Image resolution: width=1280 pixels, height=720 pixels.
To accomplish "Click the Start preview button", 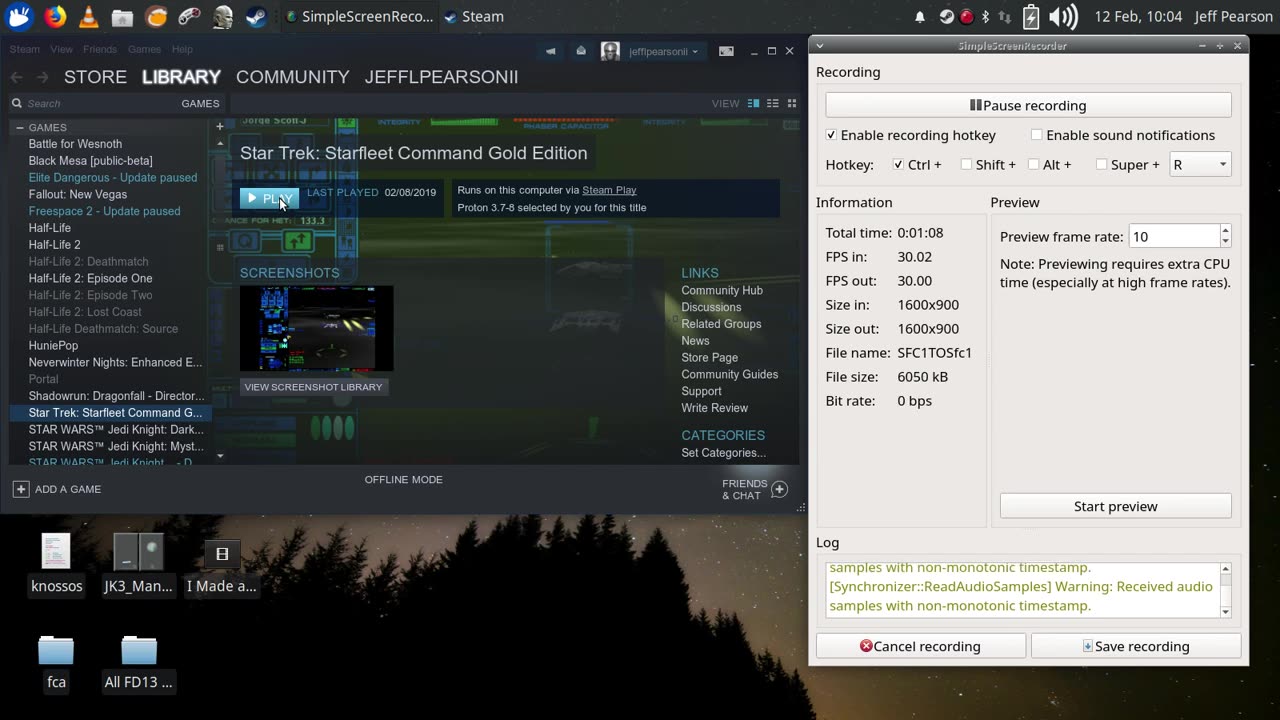I will click(1116, 506).
